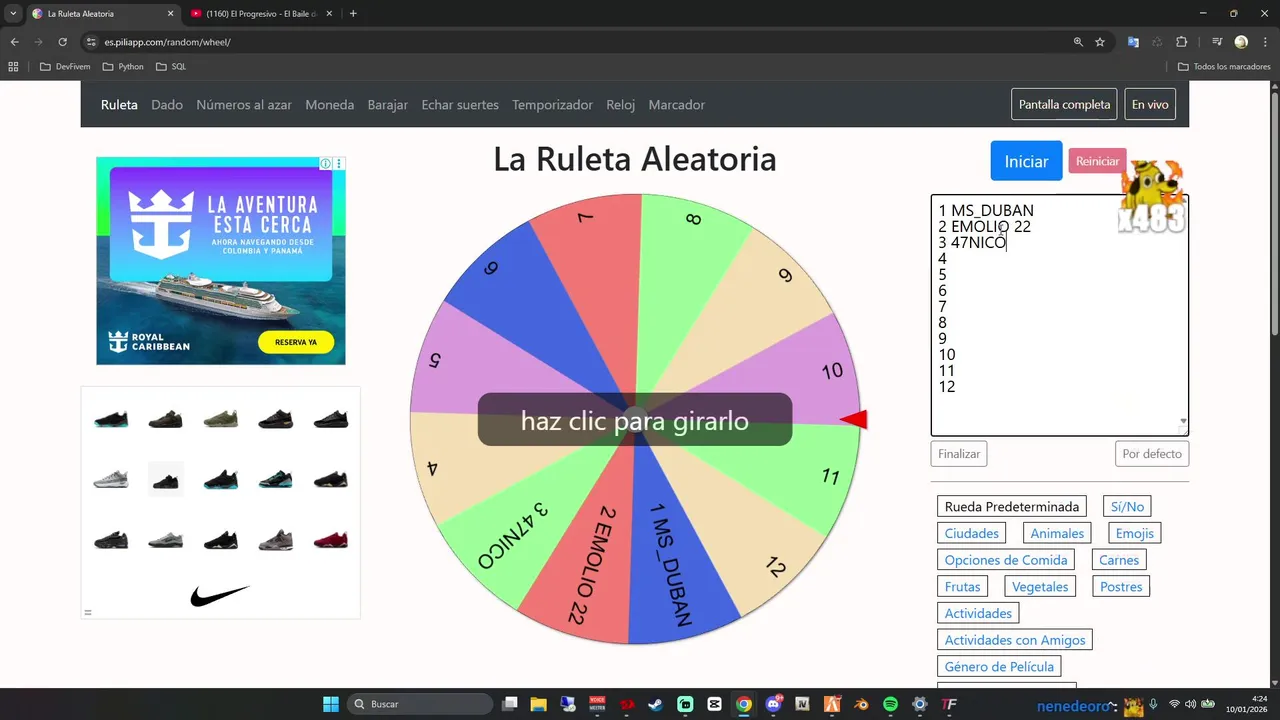Screen dimensions: 1280x720
Task: Click the microphone icon in system tray
Action: [x=1153, y=704]
